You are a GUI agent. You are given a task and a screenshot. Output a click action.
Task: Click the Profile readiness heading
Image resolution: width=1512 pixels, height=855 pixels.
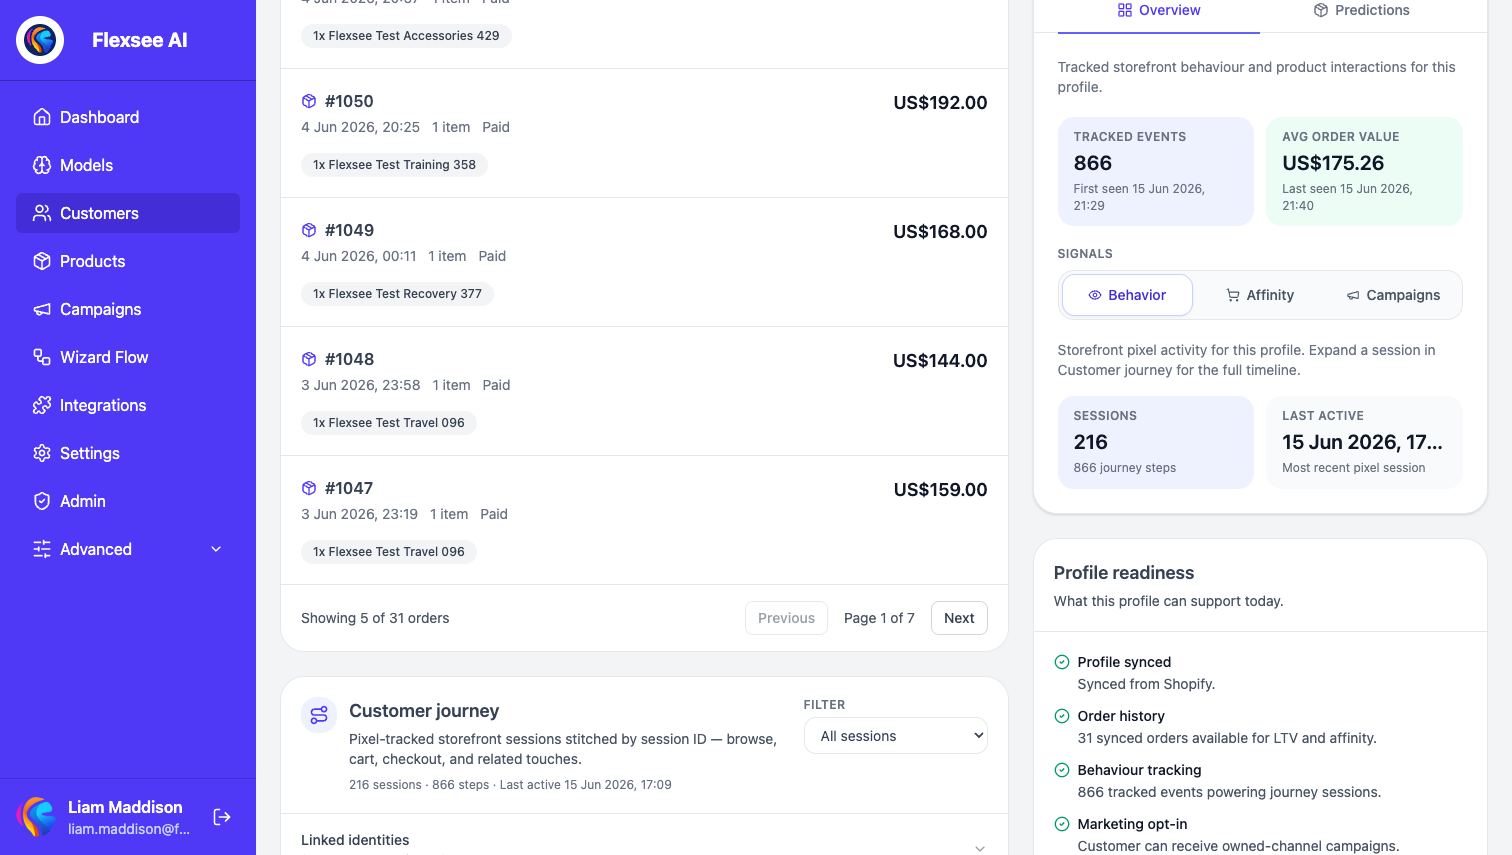coord(1124,573)
